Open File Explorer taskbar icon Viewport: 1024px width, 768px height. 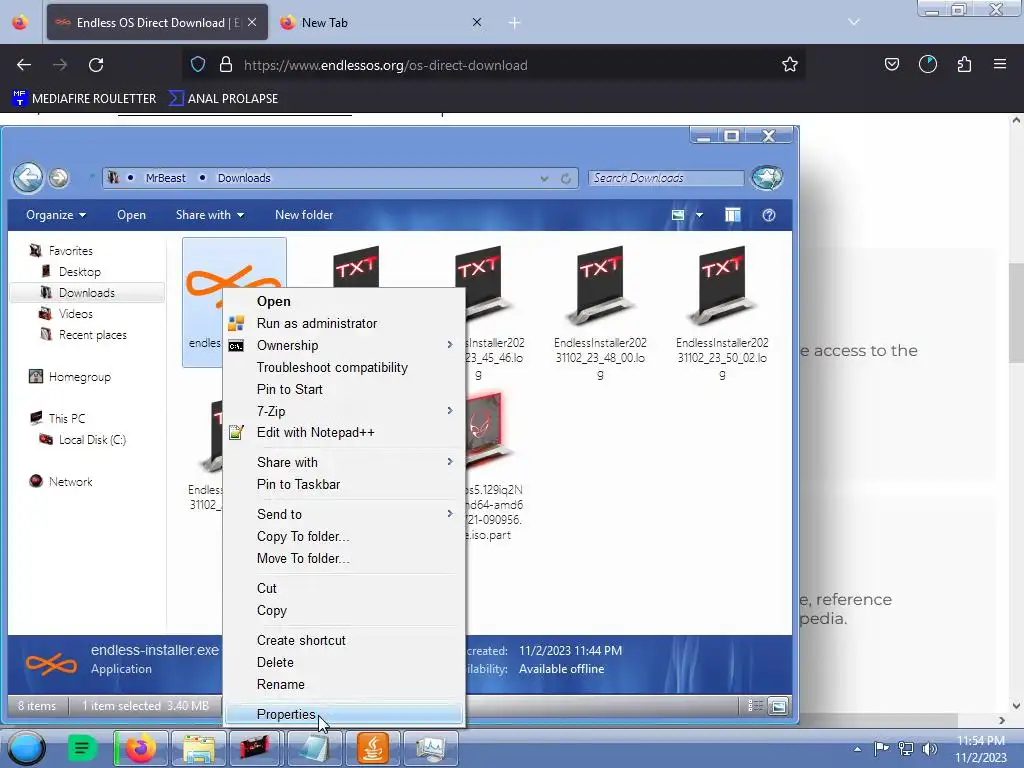199,748
